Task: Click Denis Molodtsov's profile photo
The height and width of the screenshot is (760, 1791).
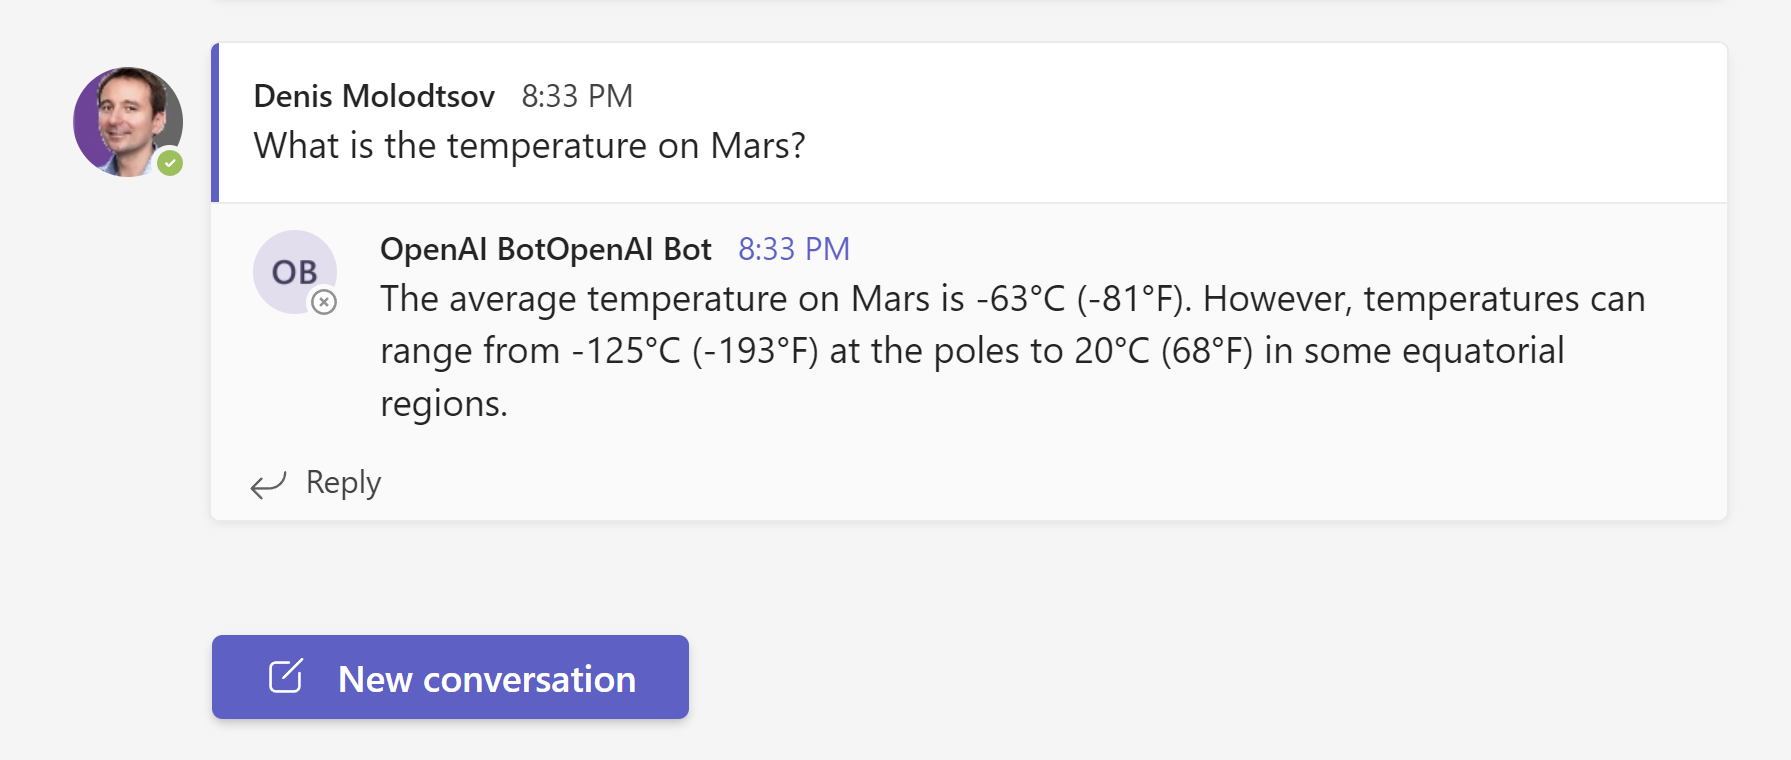Action: (126, 120)
